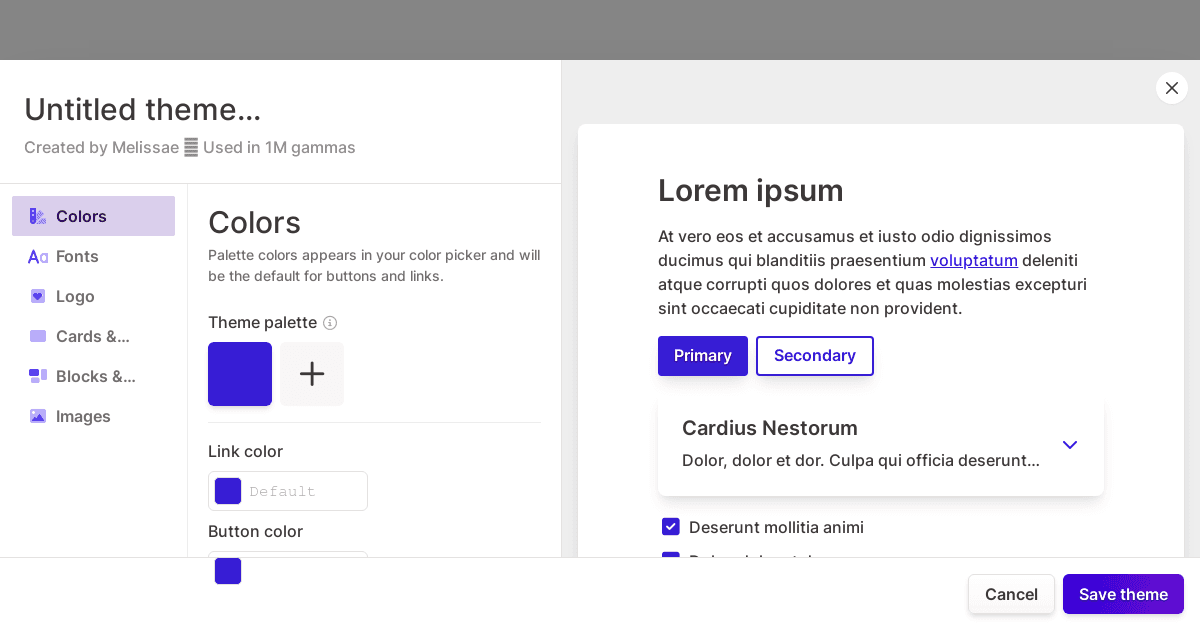
Task: Close the theme editor dialog
Action: 1172,88
